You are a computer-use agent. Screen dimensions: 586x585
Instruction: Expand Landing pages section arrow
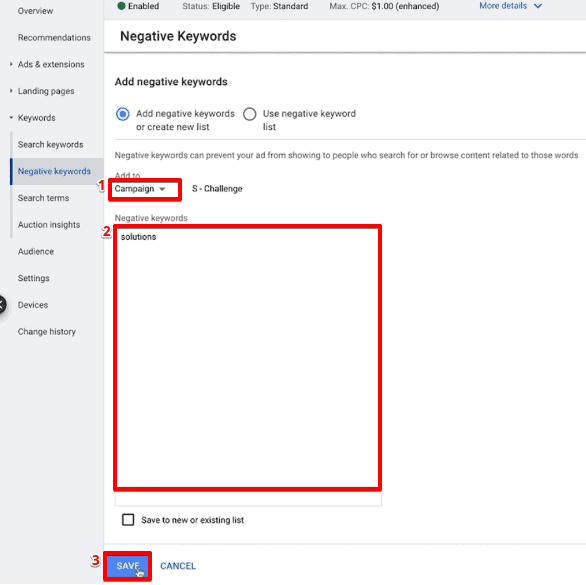point(11,90)
